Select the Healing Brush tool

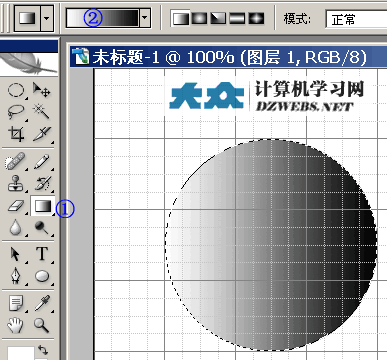[16, 161]
